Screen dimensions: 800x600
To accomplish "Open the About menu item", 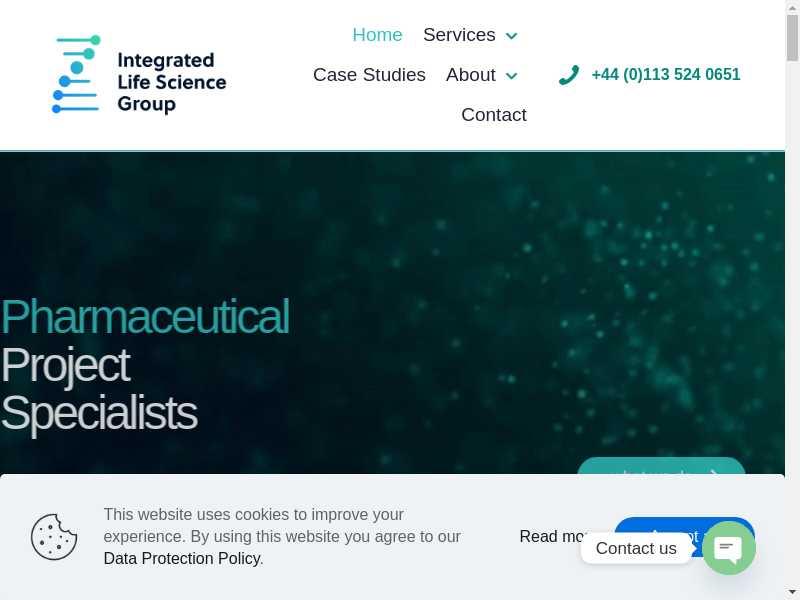I will click(x=470, y=75).
